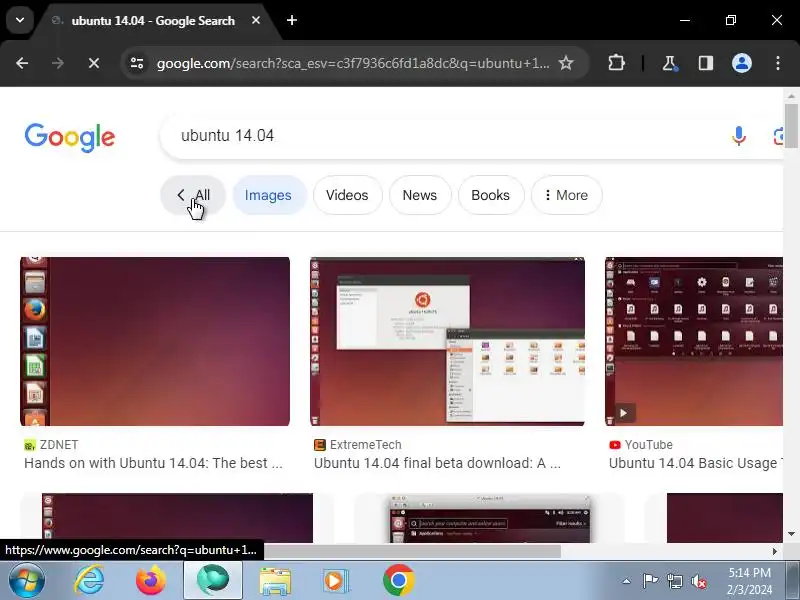Open 'Ubuntu 14.04 final beta download' link
Viewport: 800px width, 600px height.
click(437, 463)
